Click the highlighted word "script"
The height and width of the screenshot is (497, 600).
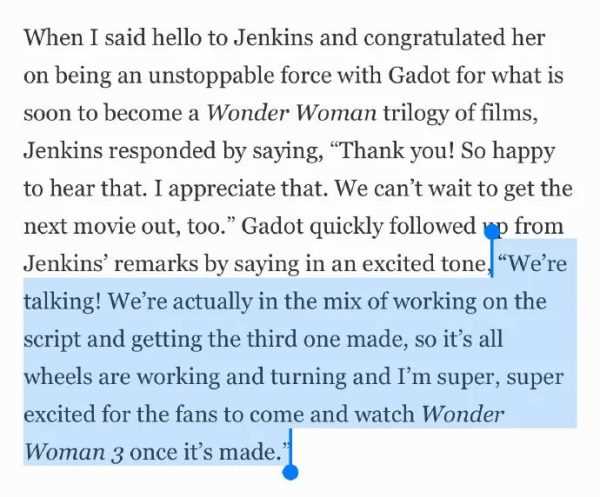(x=52, y=339)
